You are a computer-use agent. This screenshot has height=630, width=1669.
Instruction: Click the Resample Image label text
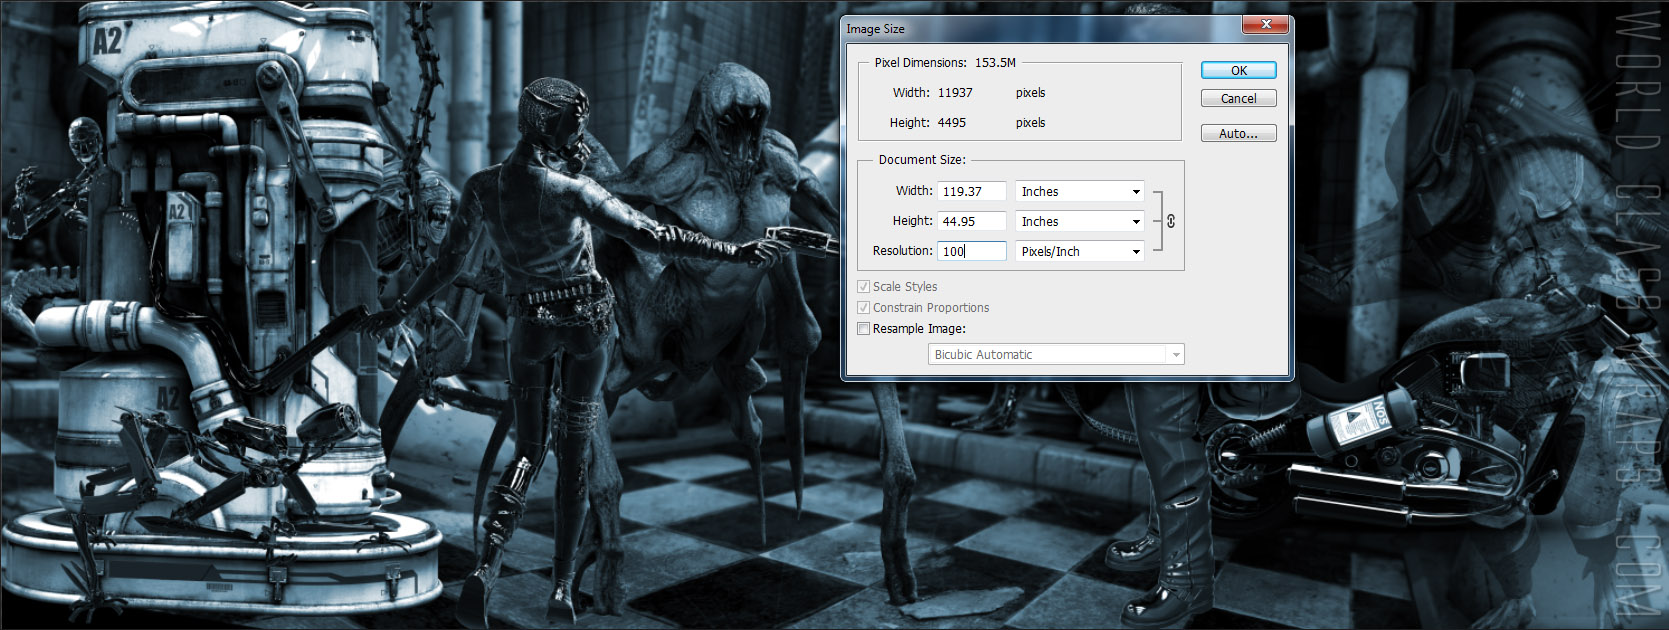(x=919, y=328)
